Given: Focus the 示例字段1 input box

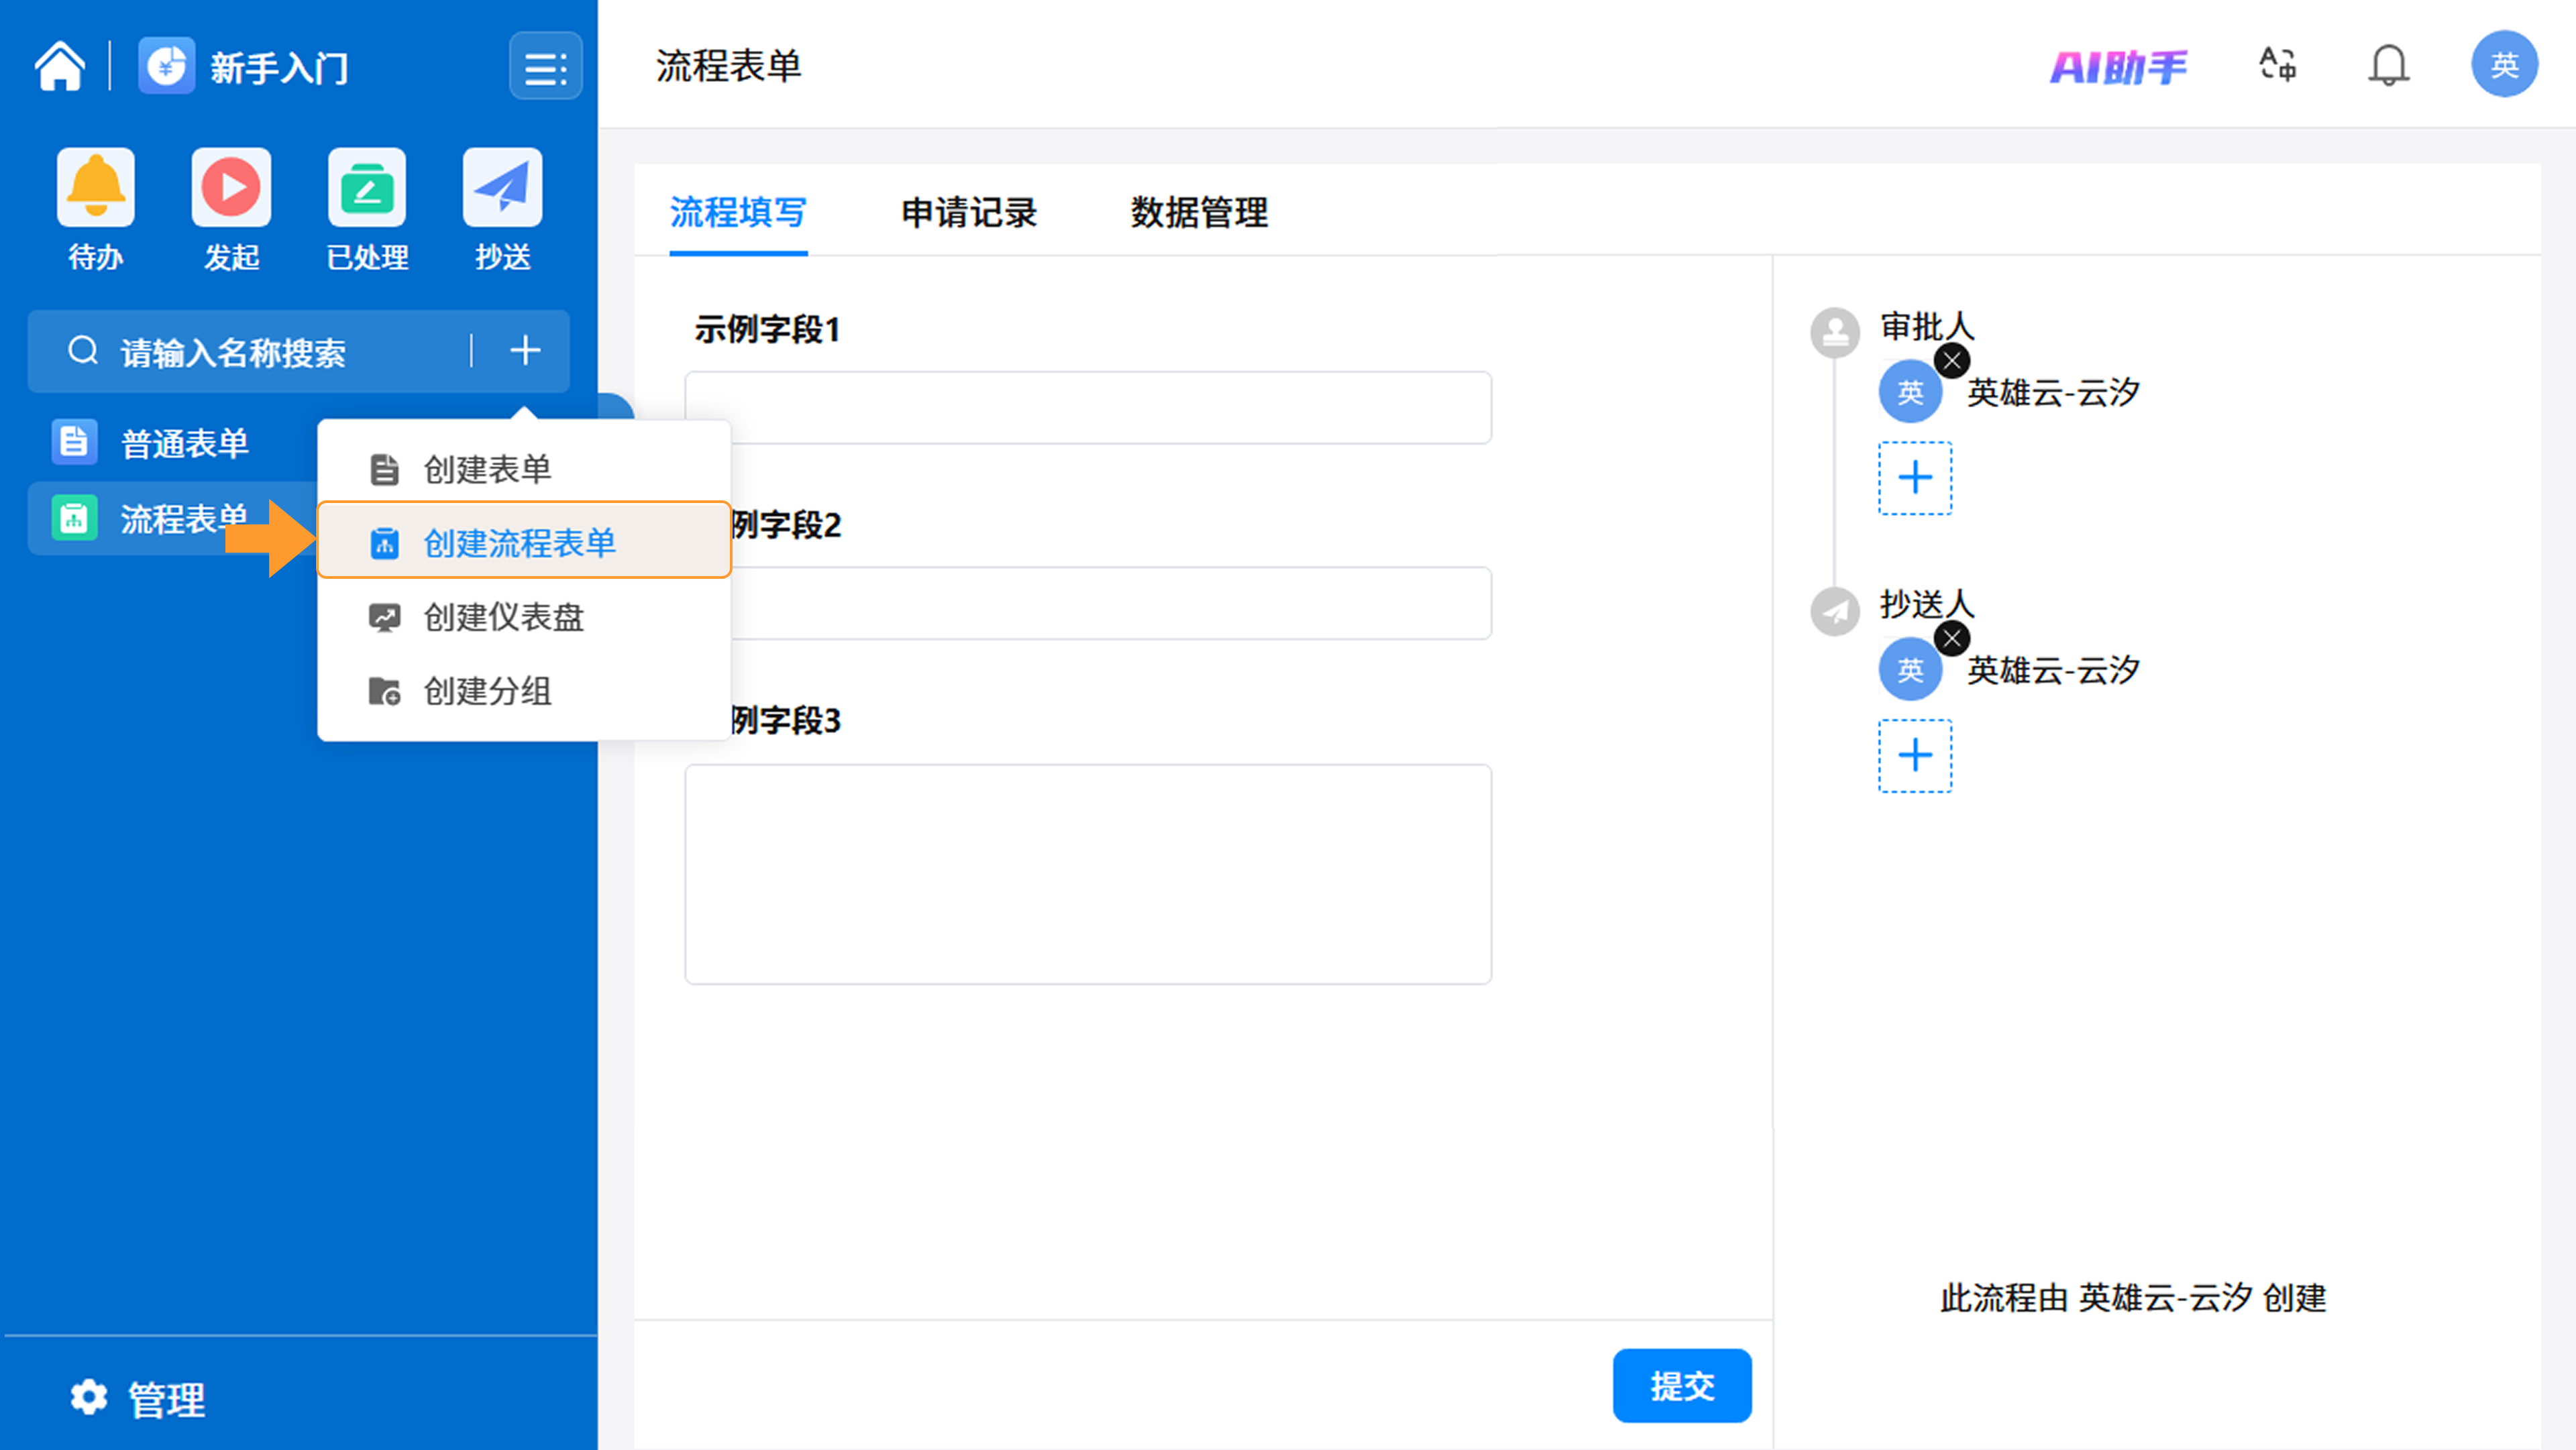Looking at the screenshot, I should pos(1088,407).
